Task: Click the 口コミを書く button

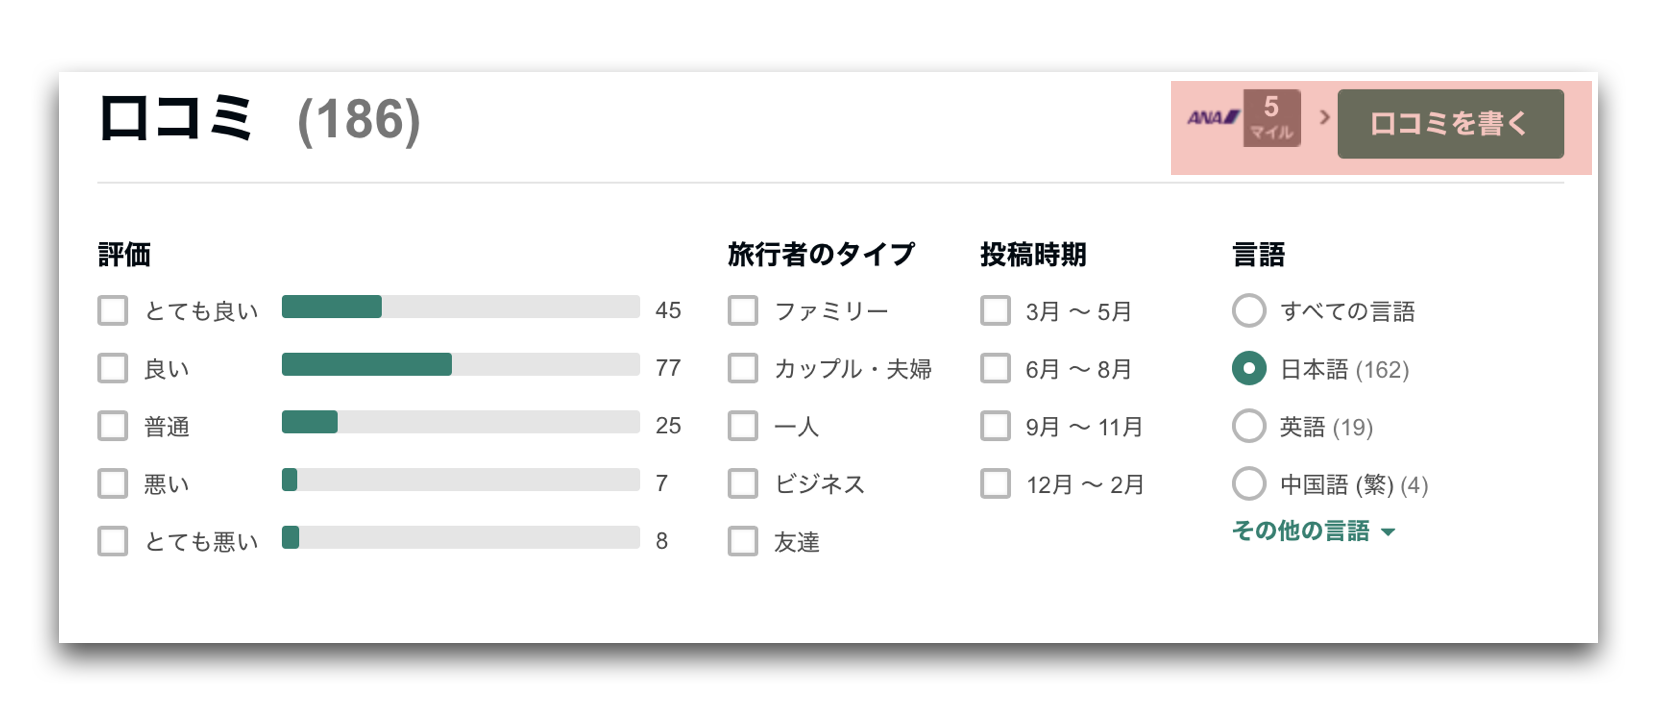Action: (x=1450, y=123)
